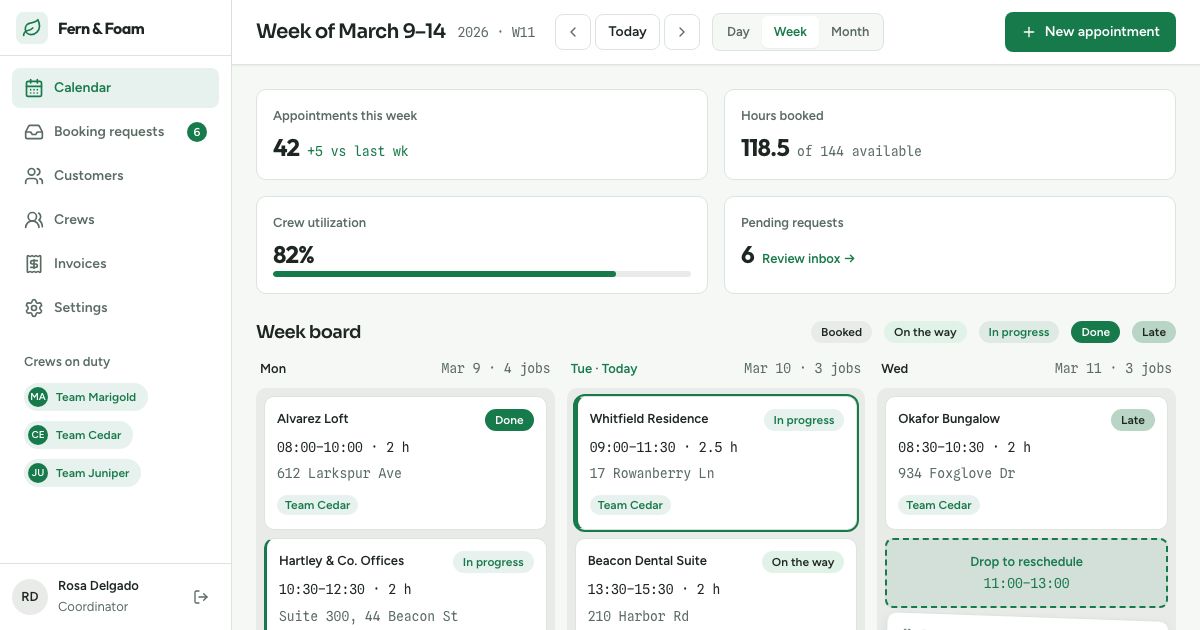Open the Beacon Dental Suite appointment

(x=716, y=585)
